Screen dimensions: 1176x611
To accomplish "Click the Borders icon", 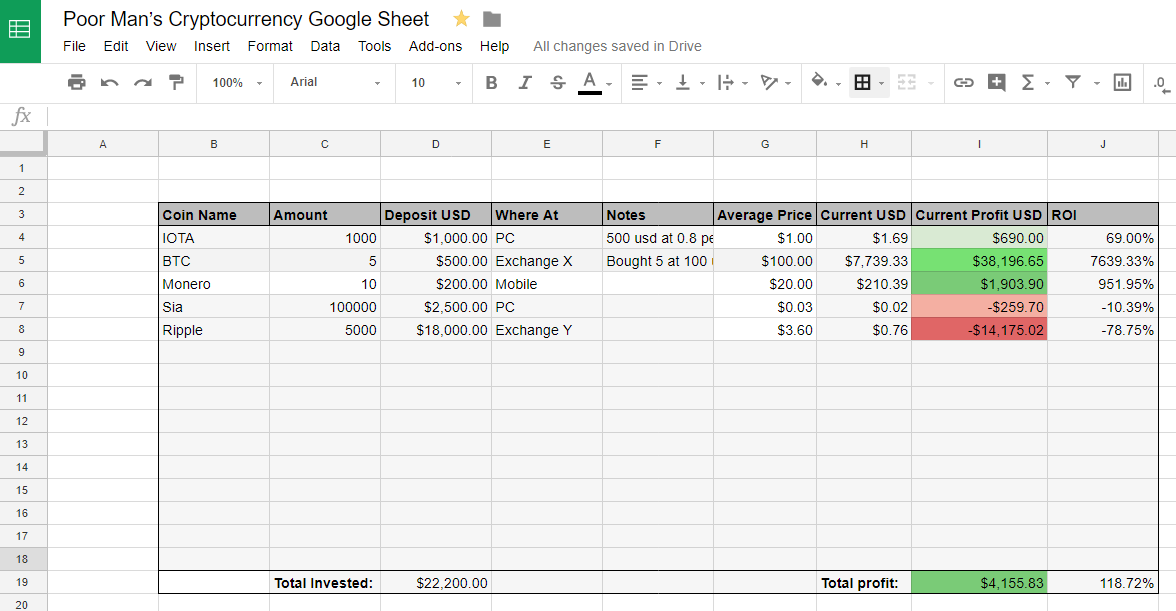I will point(862,82).
